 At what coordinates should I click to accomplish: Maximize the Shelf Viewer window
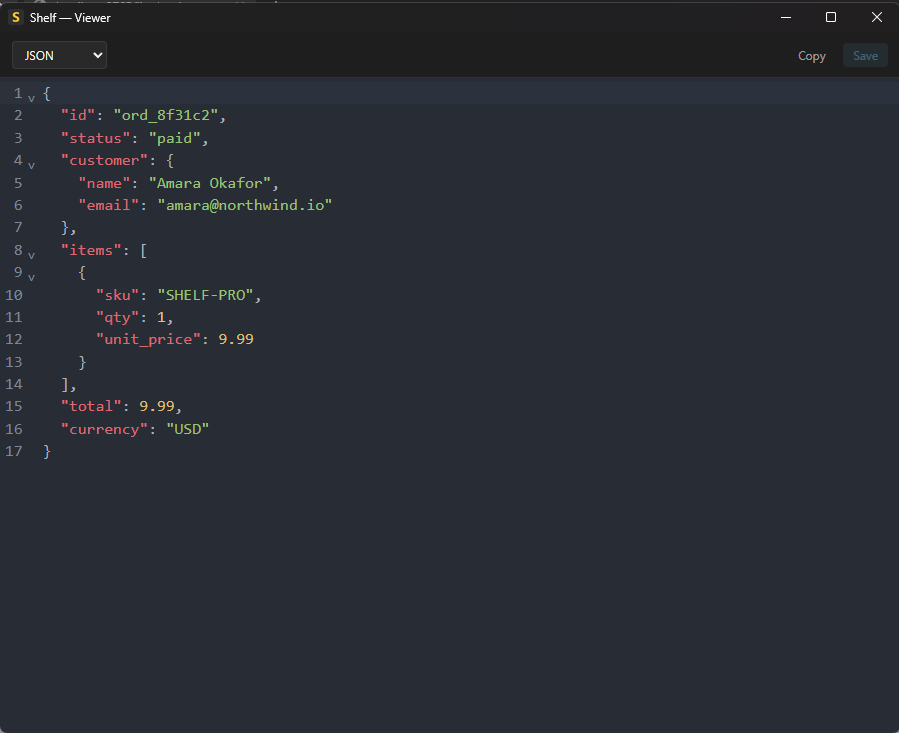click(x=831, y=18)
